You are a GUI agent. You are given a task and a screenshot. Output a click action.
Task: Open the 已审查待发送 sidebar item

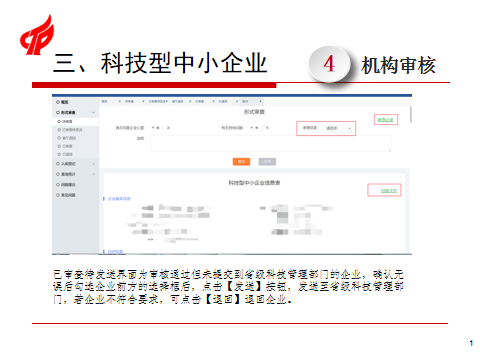72,130
